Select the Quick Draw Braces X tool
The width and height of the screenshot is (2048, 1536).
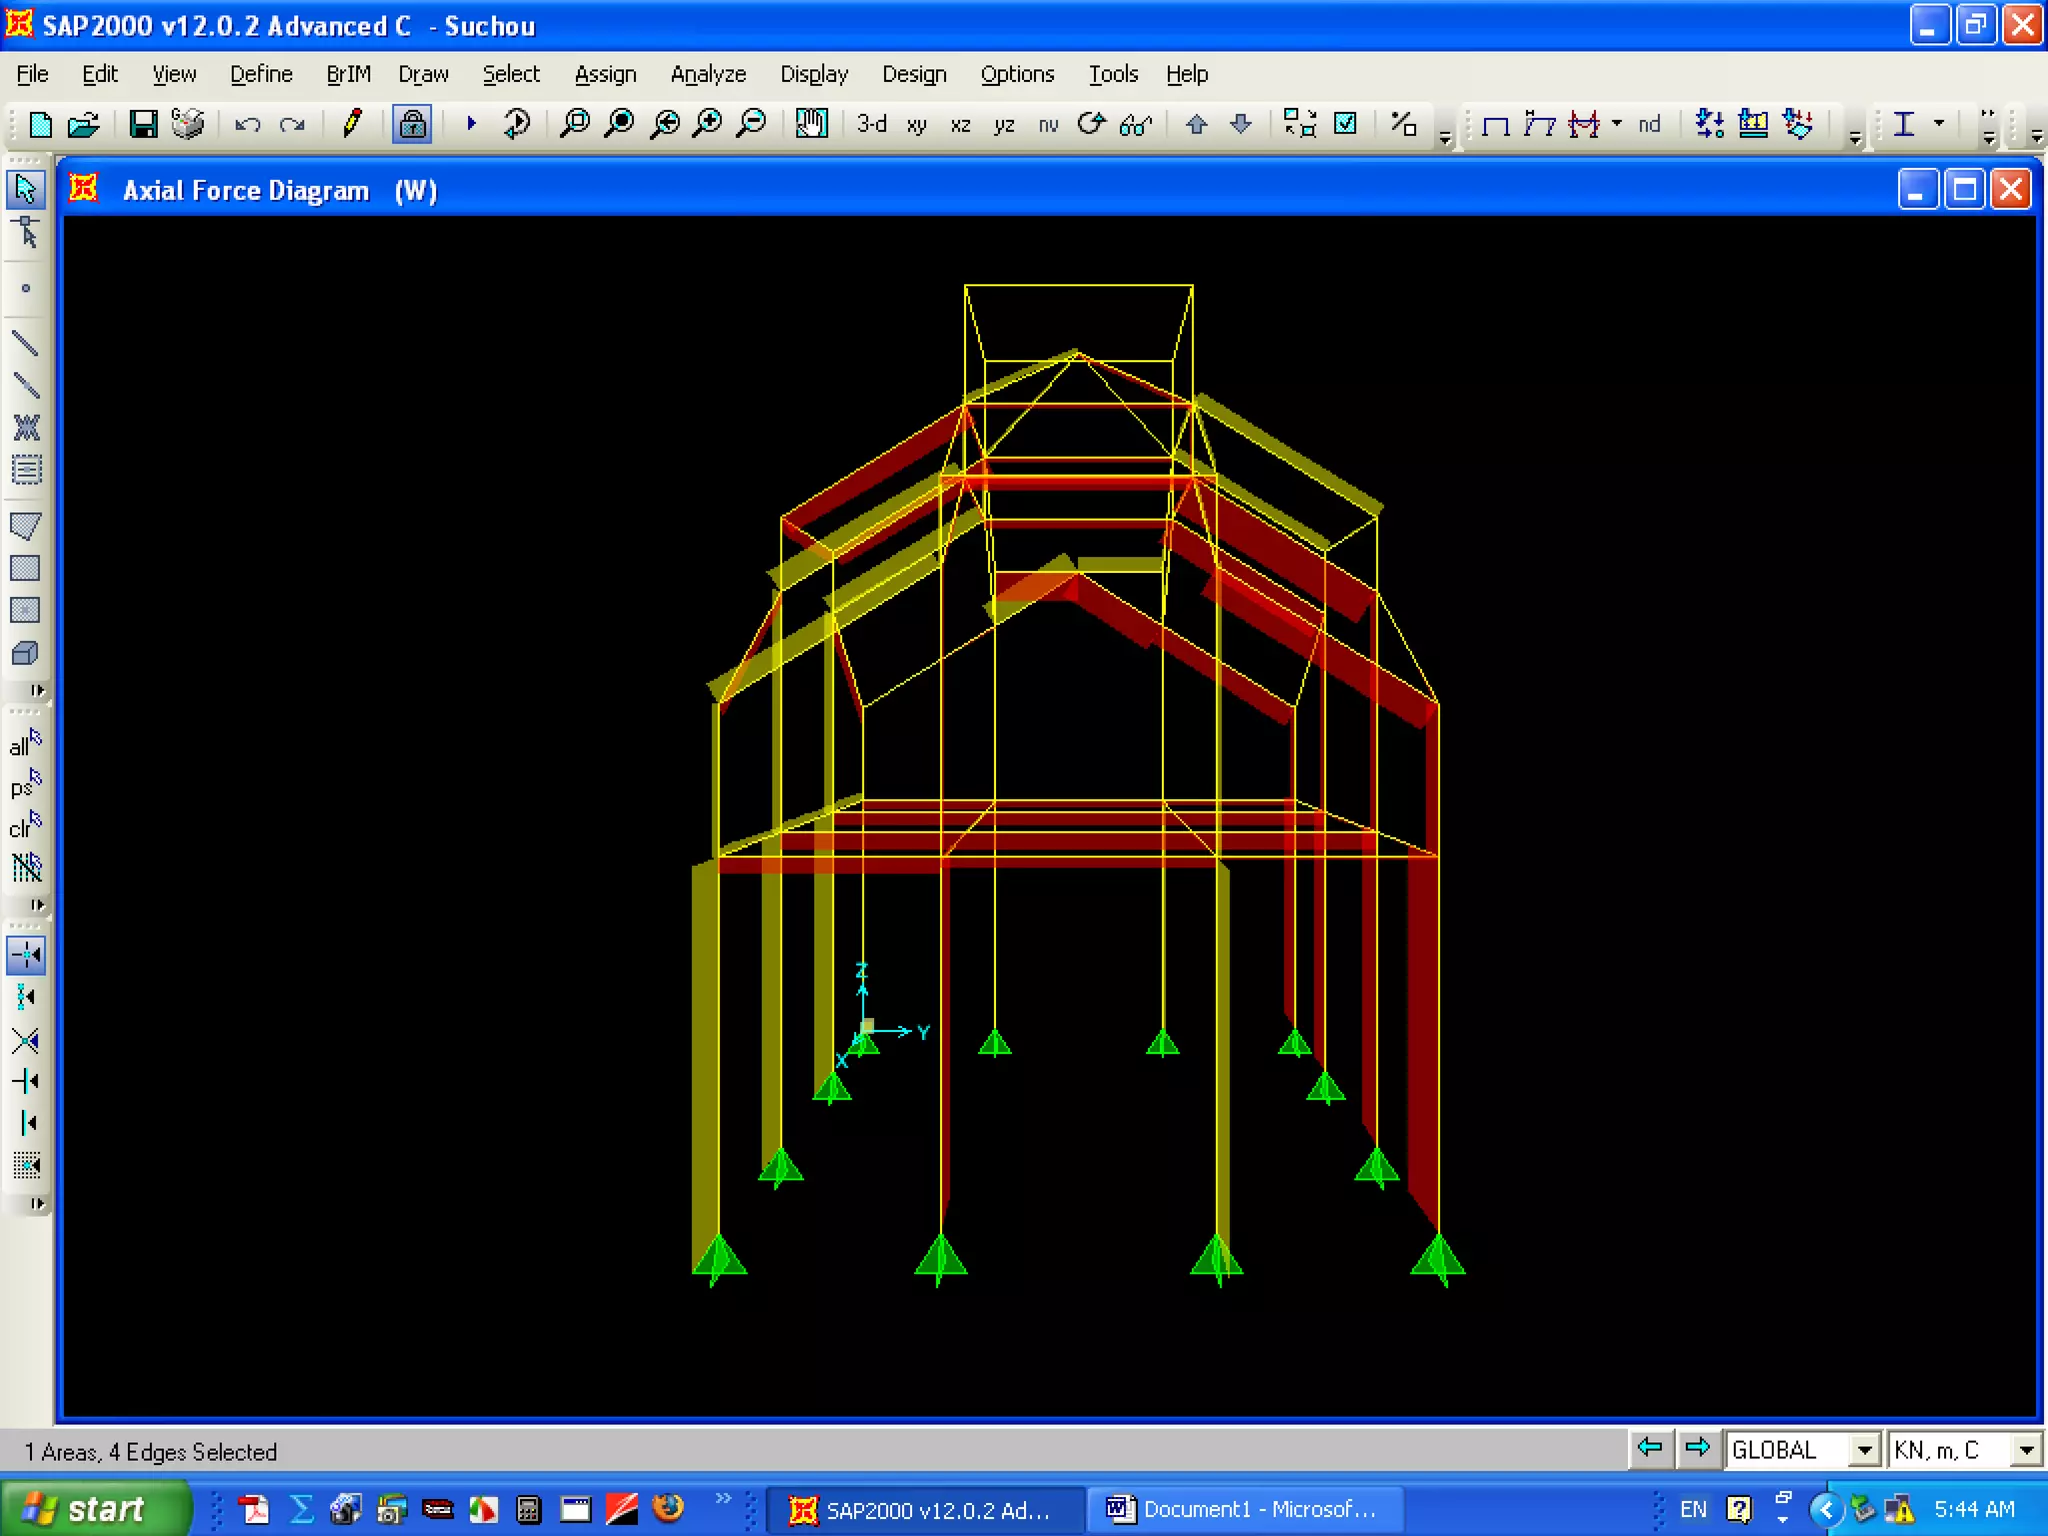pos(26,427)
